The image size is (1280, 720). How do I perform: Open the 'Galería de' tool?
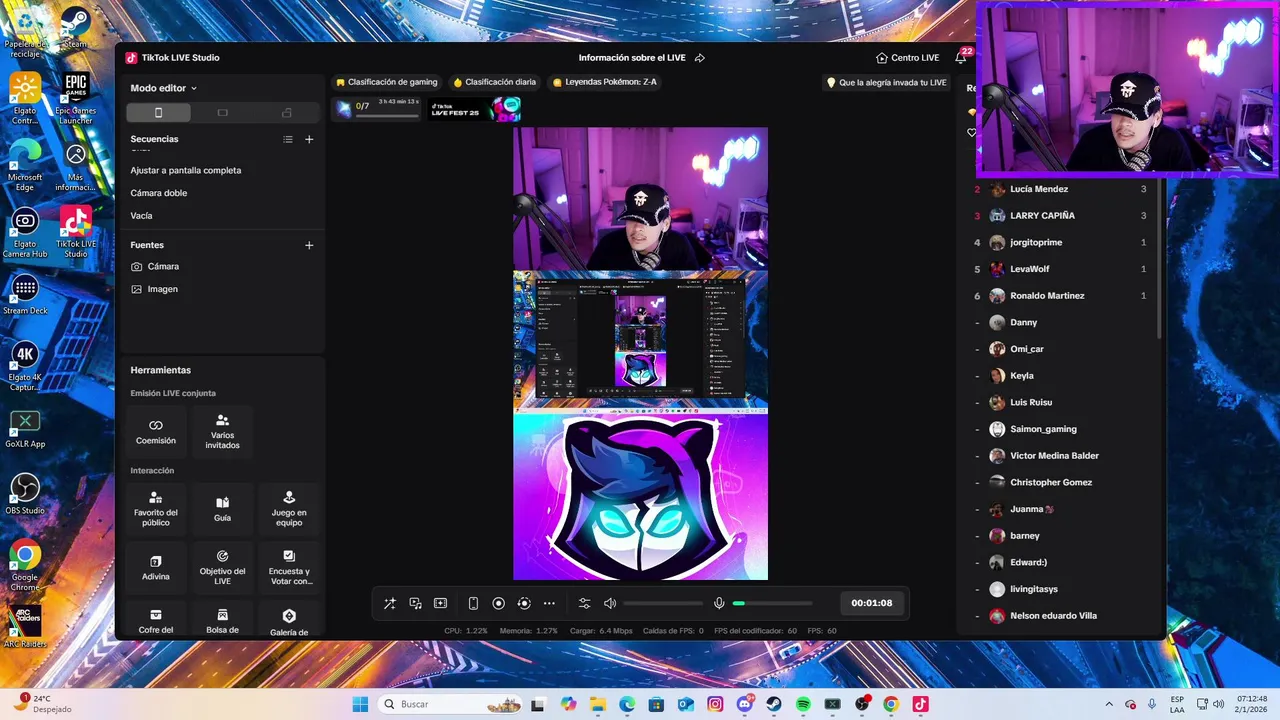(x=289, y=620)
